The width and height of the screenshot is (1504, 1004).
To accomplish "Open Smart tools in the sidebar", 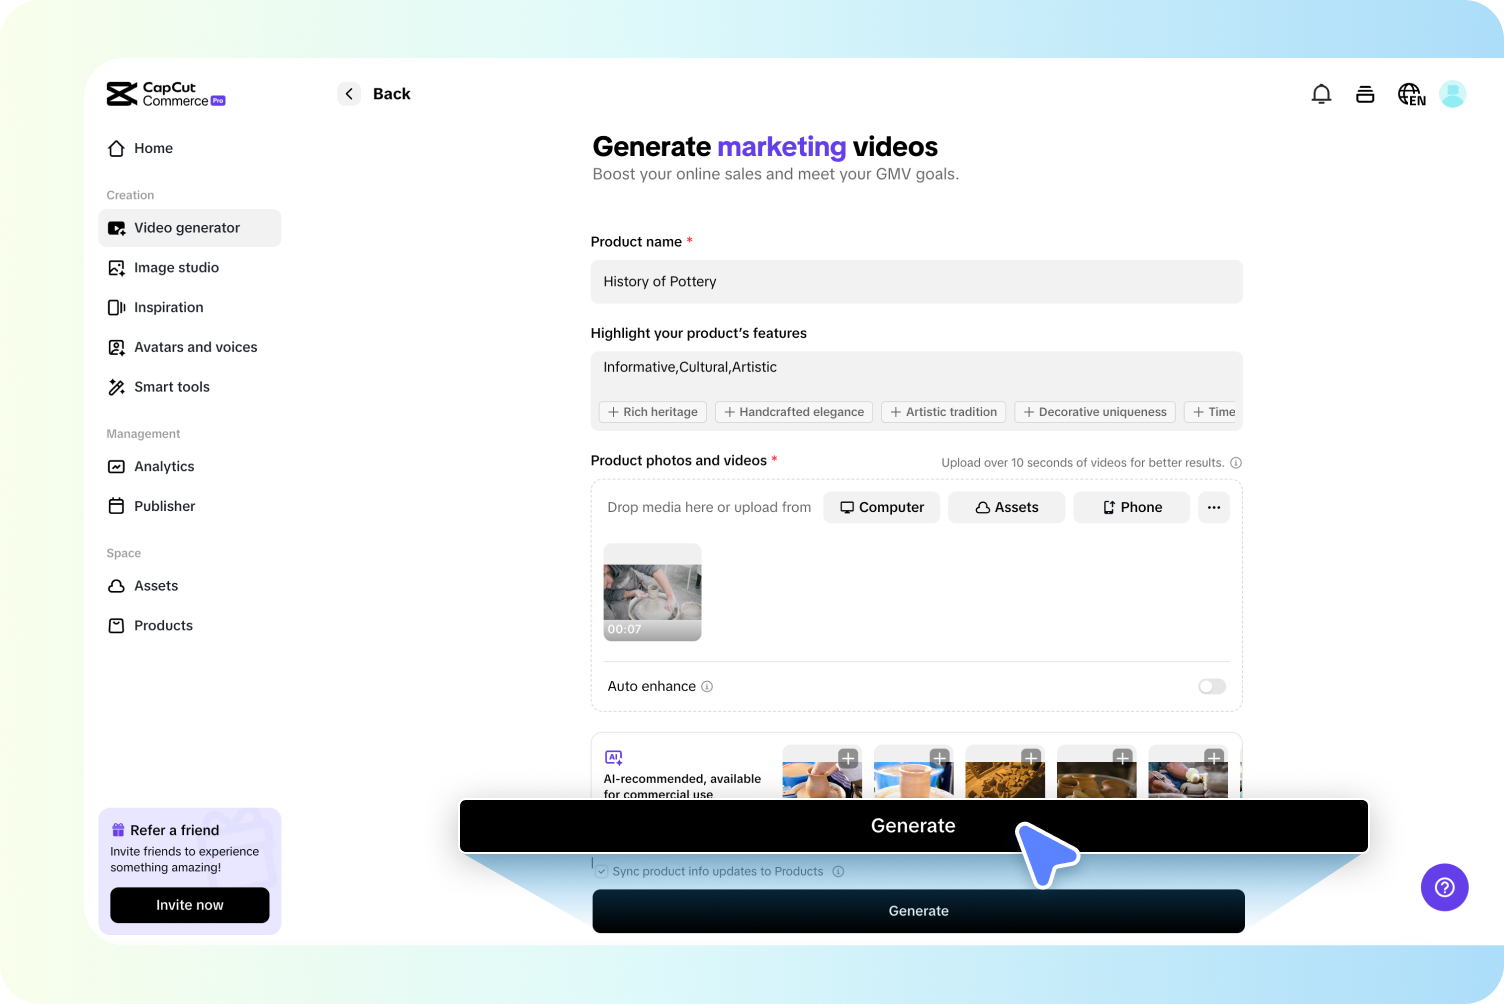I will click(x=172, y=387).
